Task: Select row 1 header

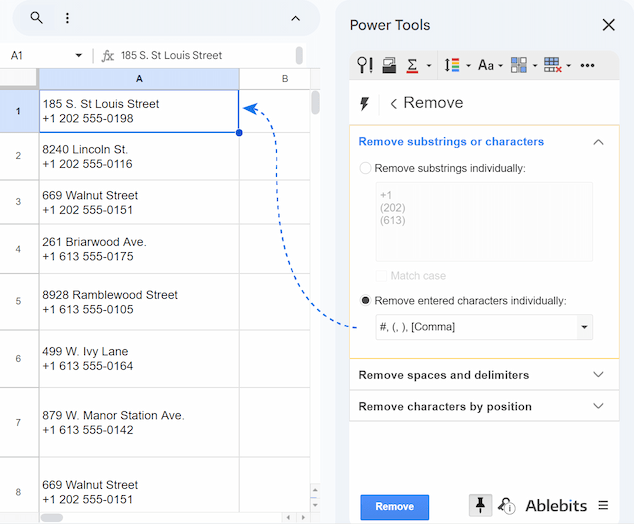Action: 19,111
